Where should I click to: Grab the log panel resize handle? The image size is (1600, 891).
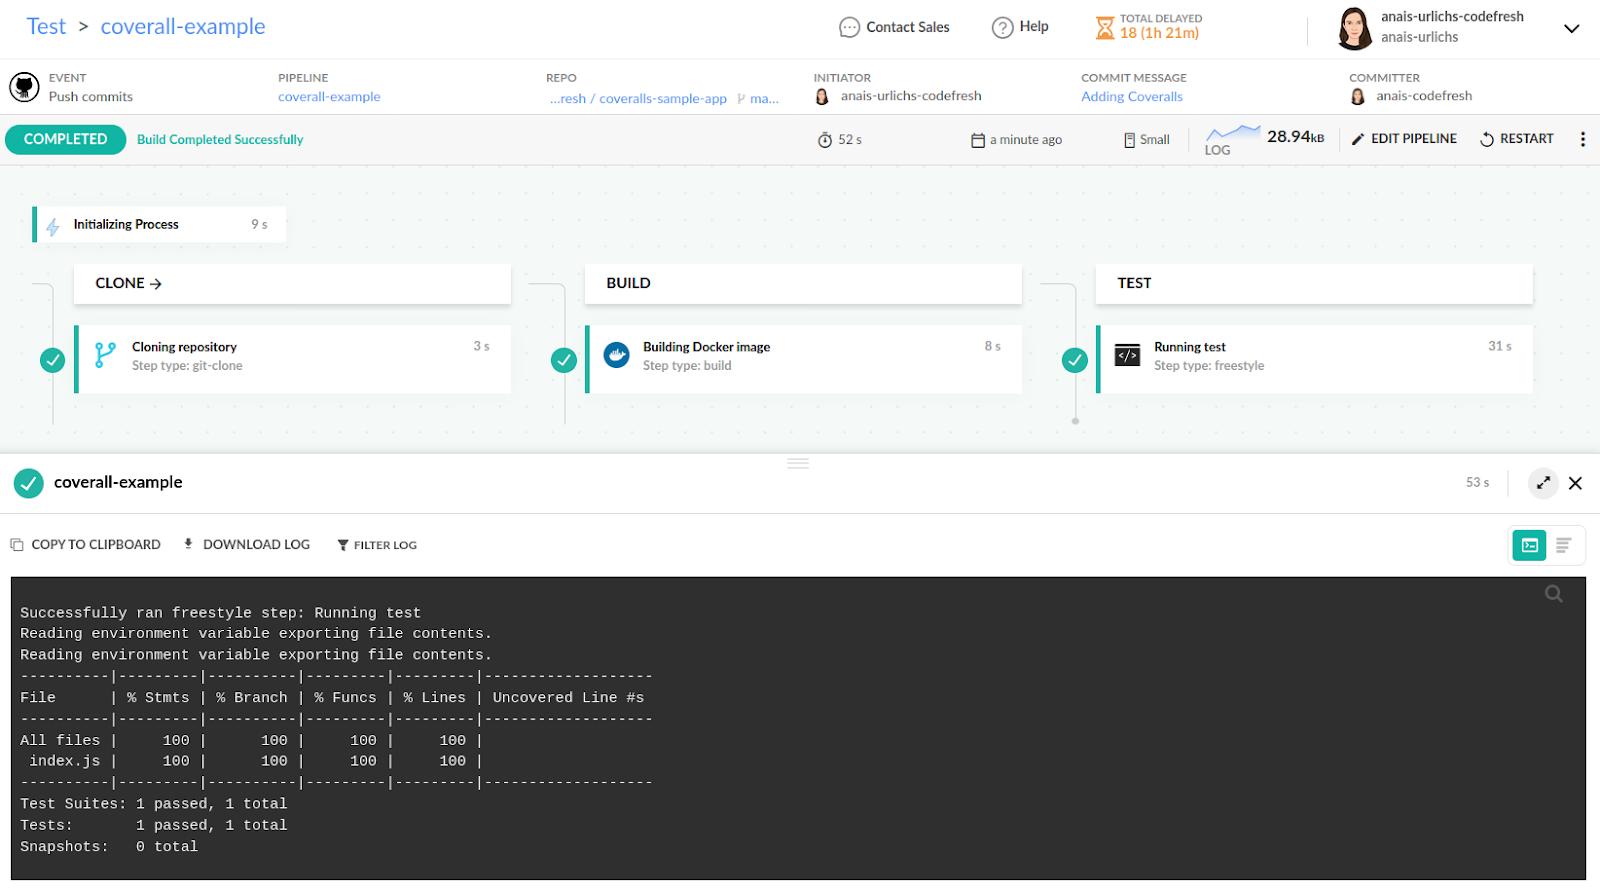pyautogui.click(x=798, y=463)
